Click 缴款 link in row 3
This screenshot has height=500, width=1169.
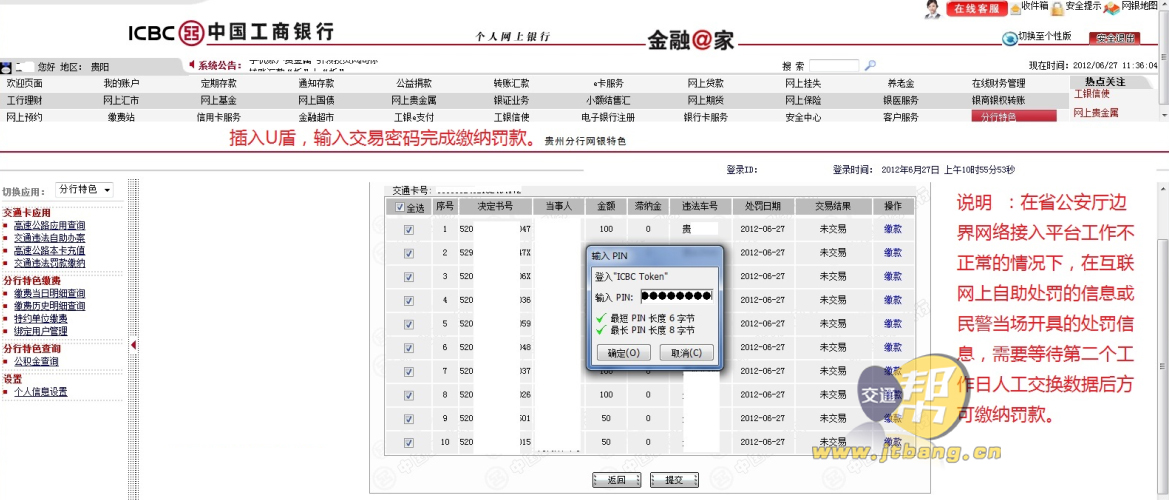point(892,276)
